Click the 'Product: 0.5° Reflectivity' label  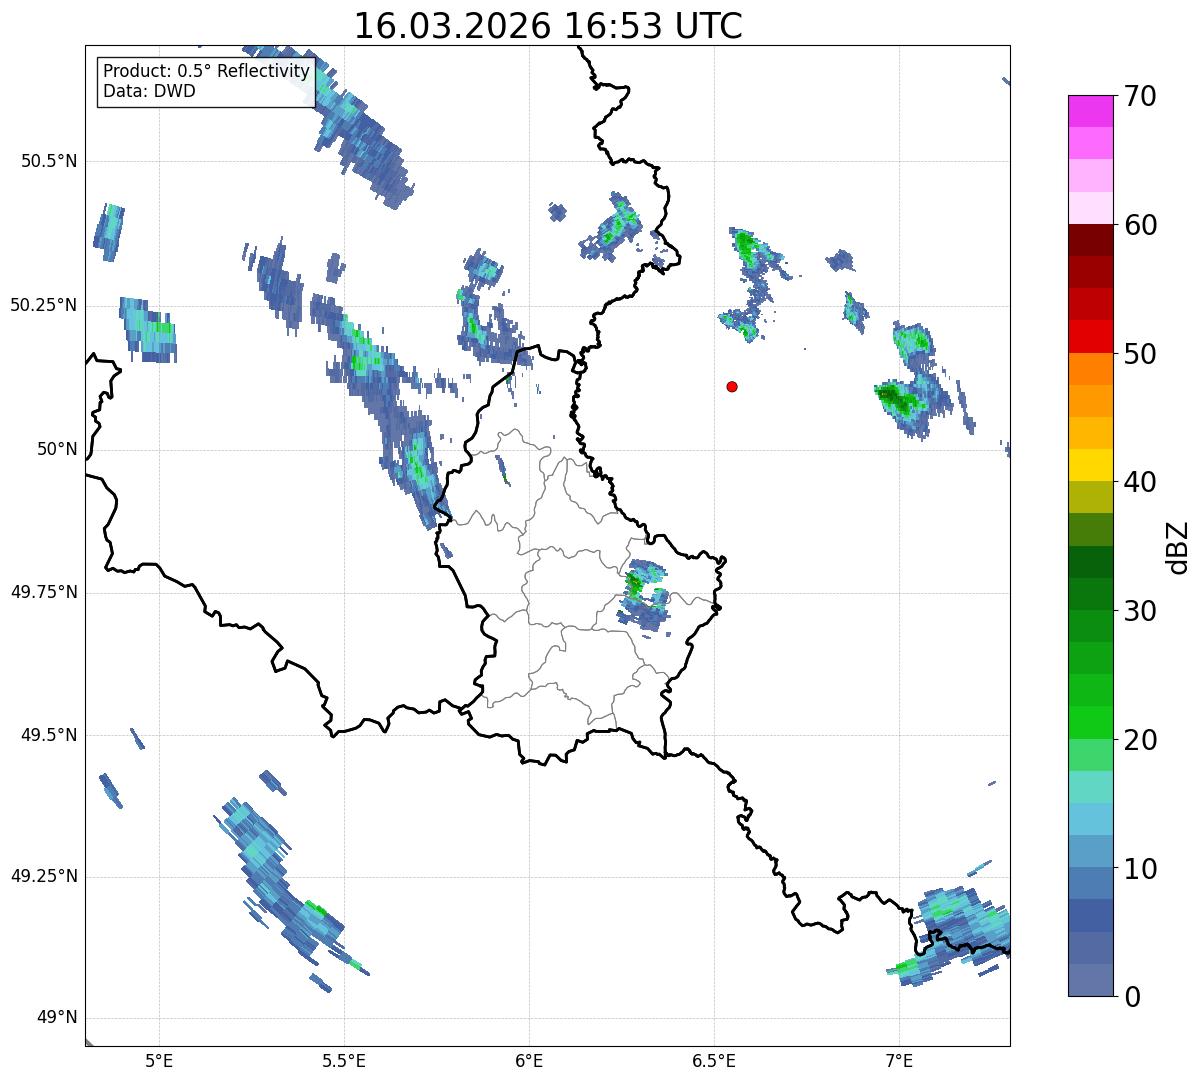tap(206, 72)
